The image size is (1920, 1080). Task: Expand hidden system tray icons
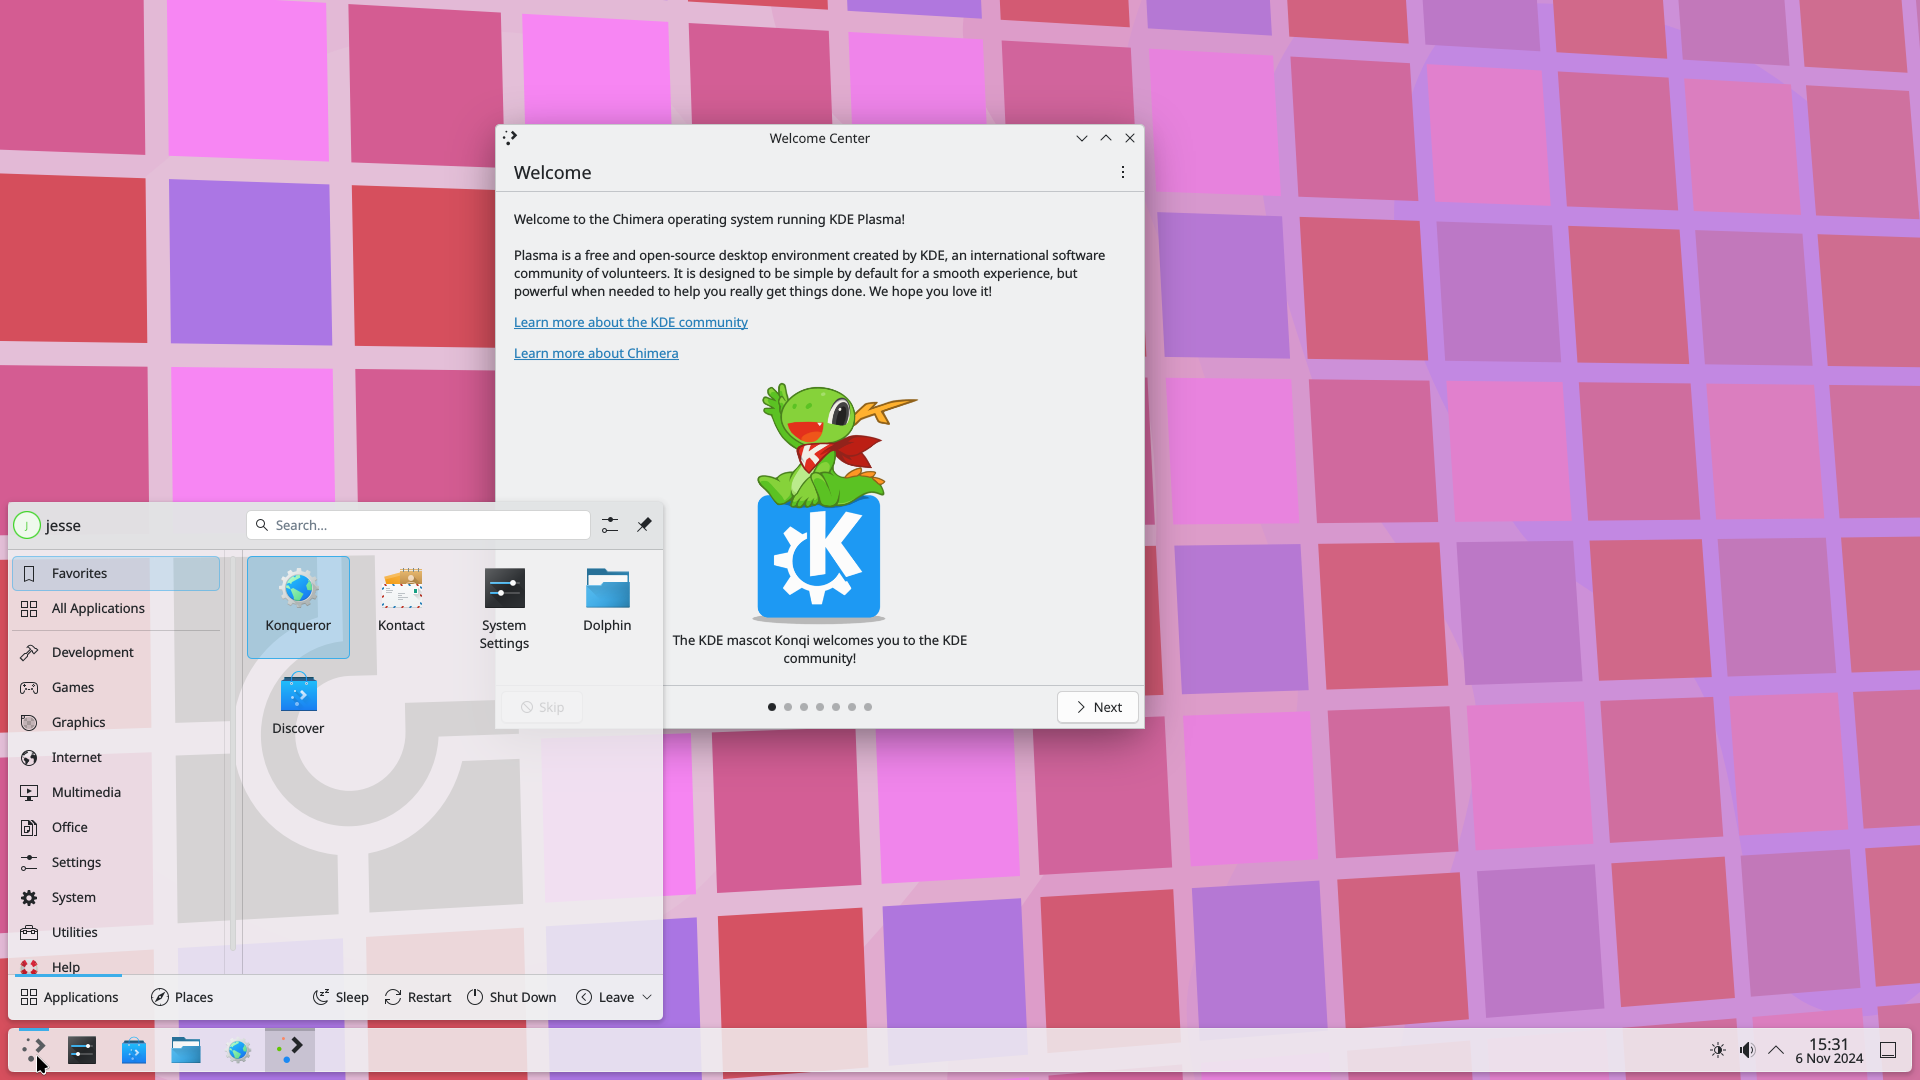(x=1776, y=1050)
